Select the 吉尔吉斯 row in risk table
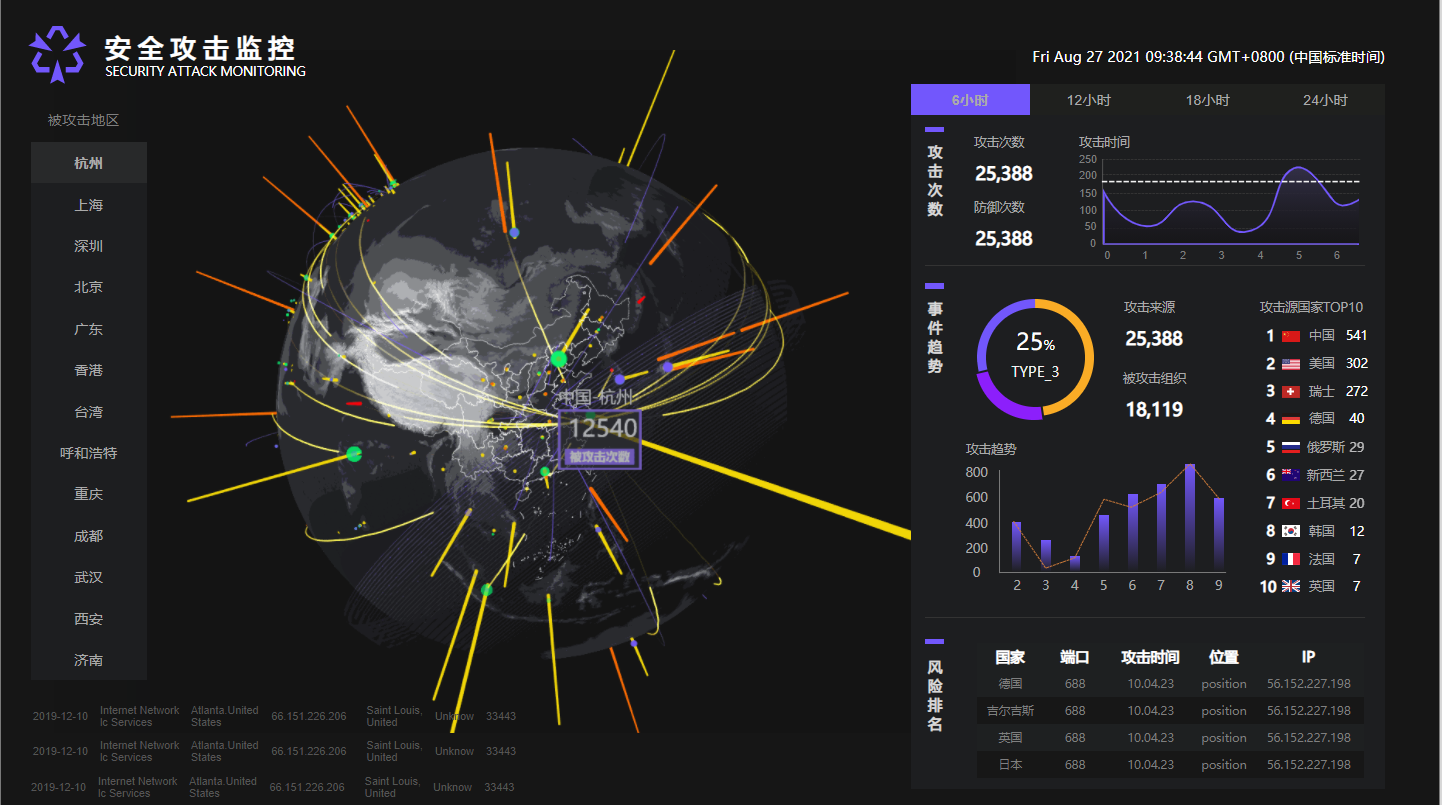The width and height of the screenshot is (1442, 805). pos(1170,711)
